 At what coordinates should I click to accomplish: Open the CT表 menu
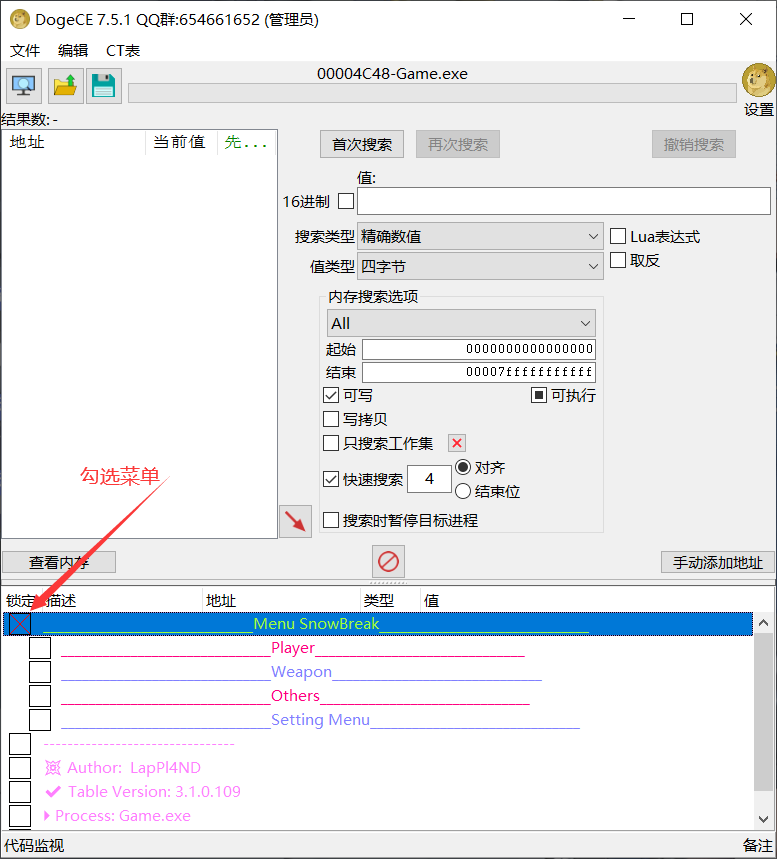click(123, 50)
